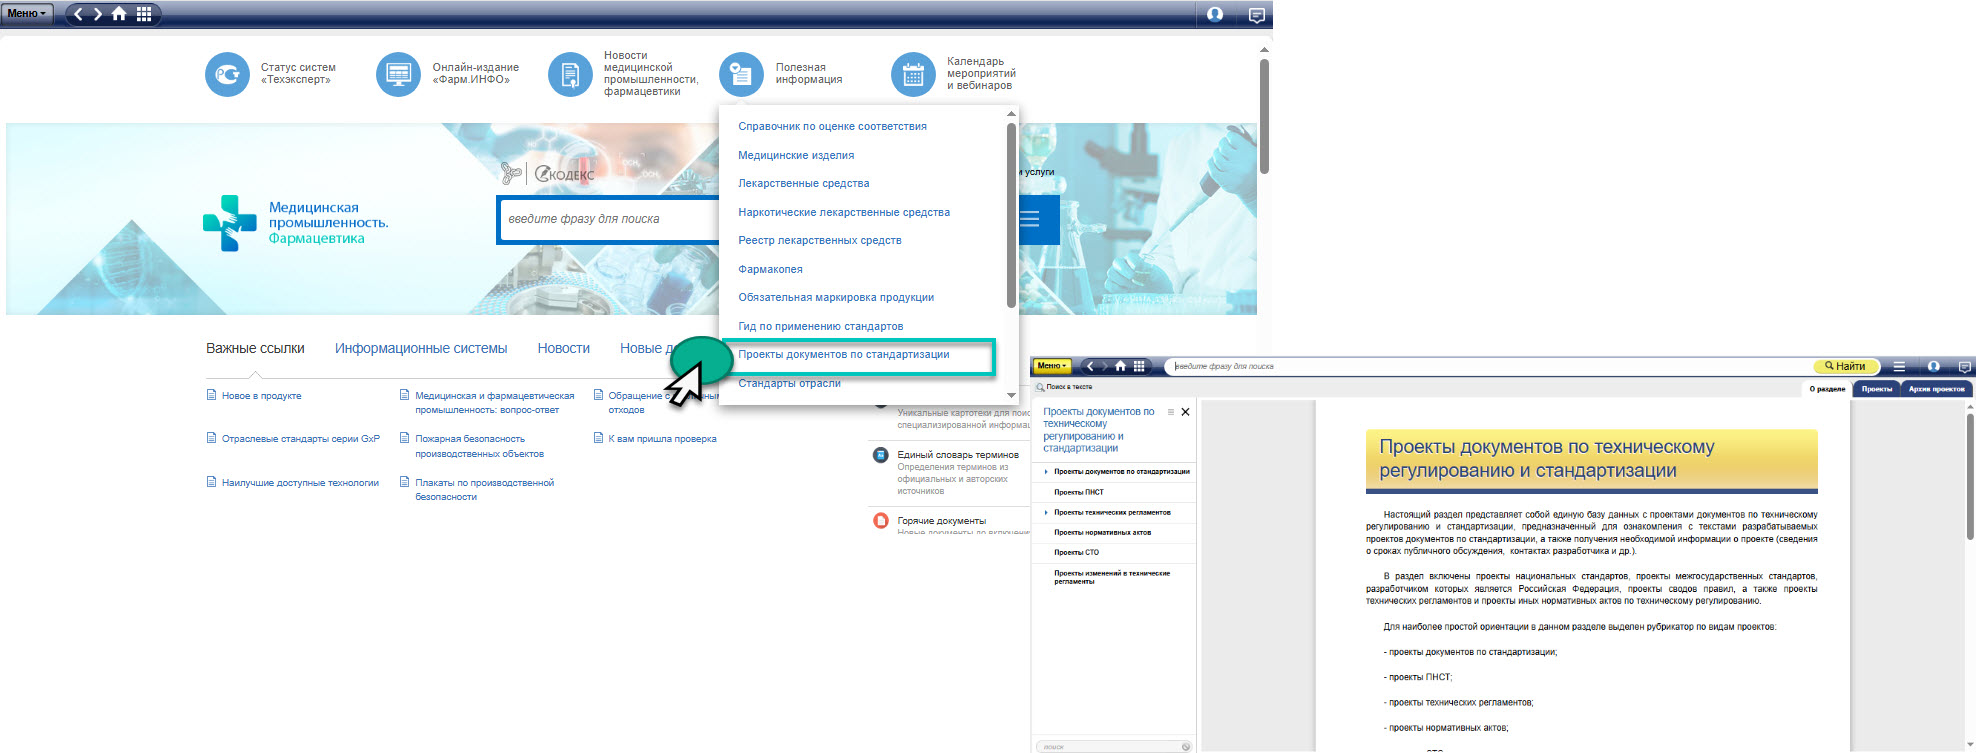1976x753 pixels.
Task: Open the Фармакопея menu link
Action: [770, 269]
